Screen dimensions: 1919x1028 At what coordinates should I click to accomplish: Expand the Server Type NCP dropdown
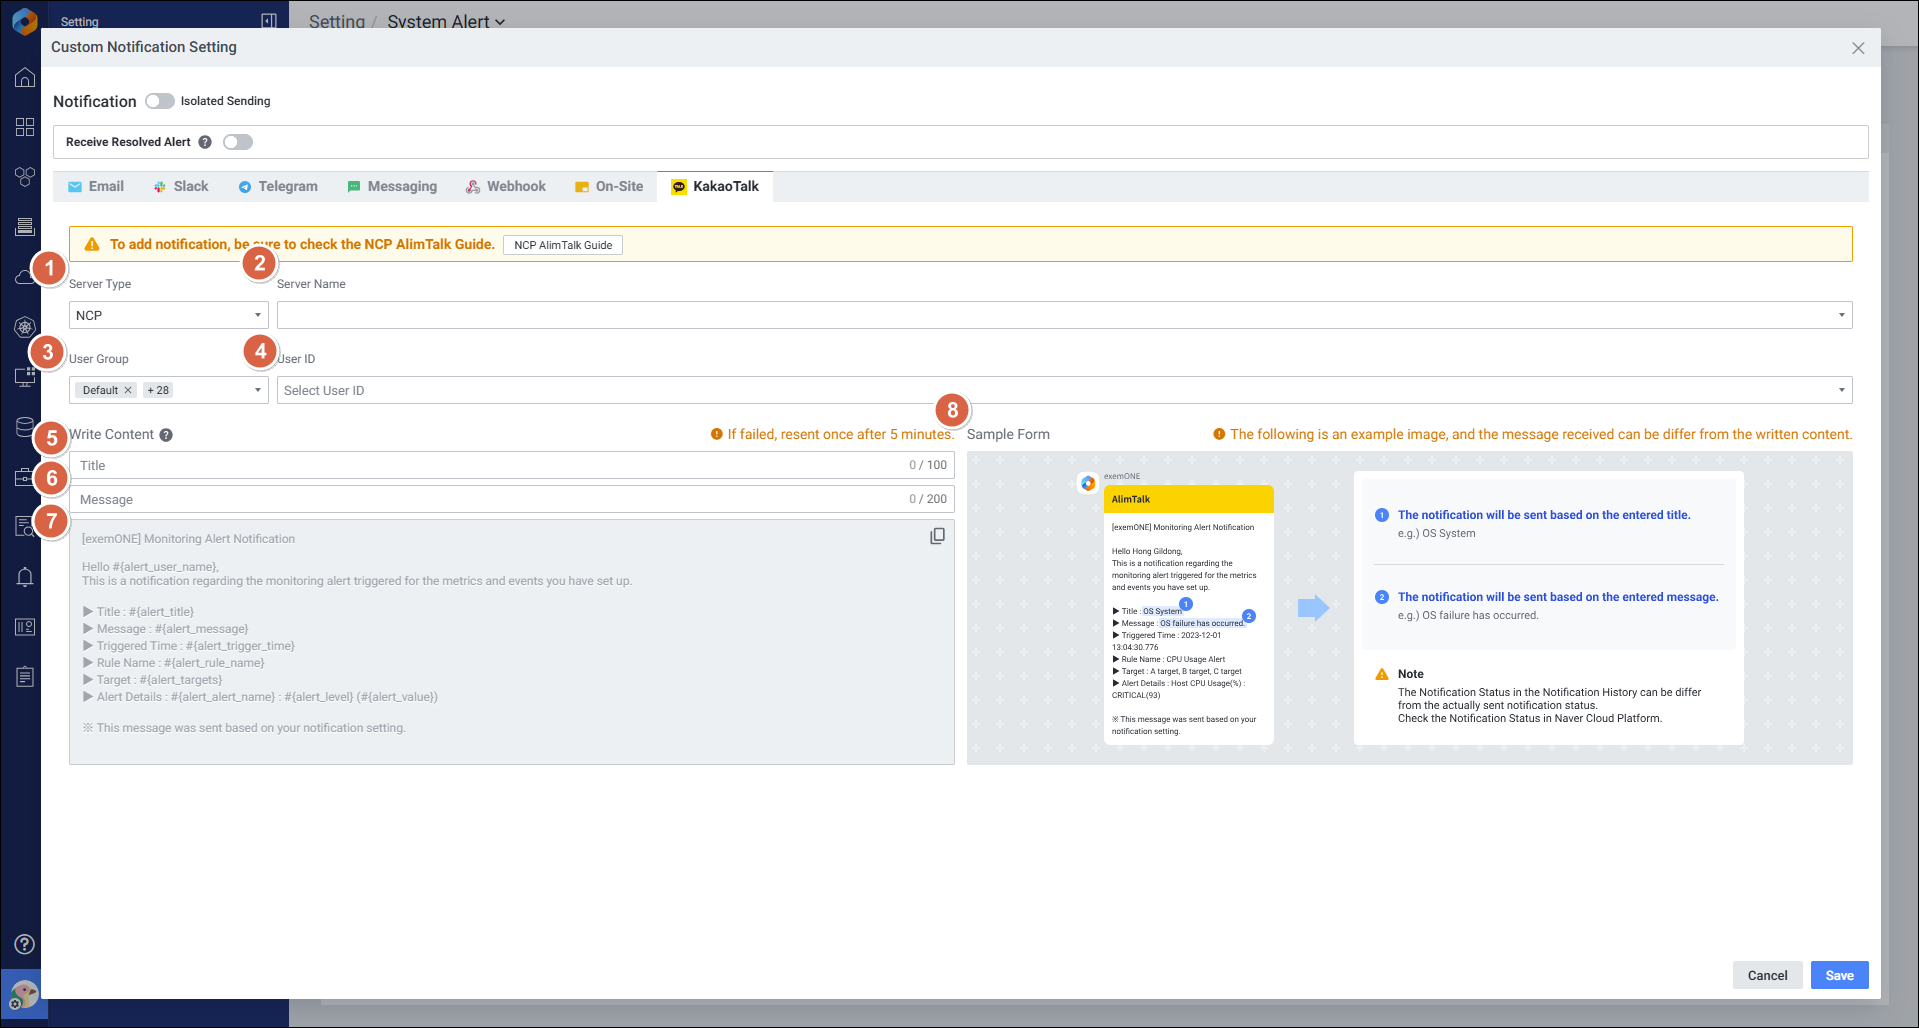(168, 315)
